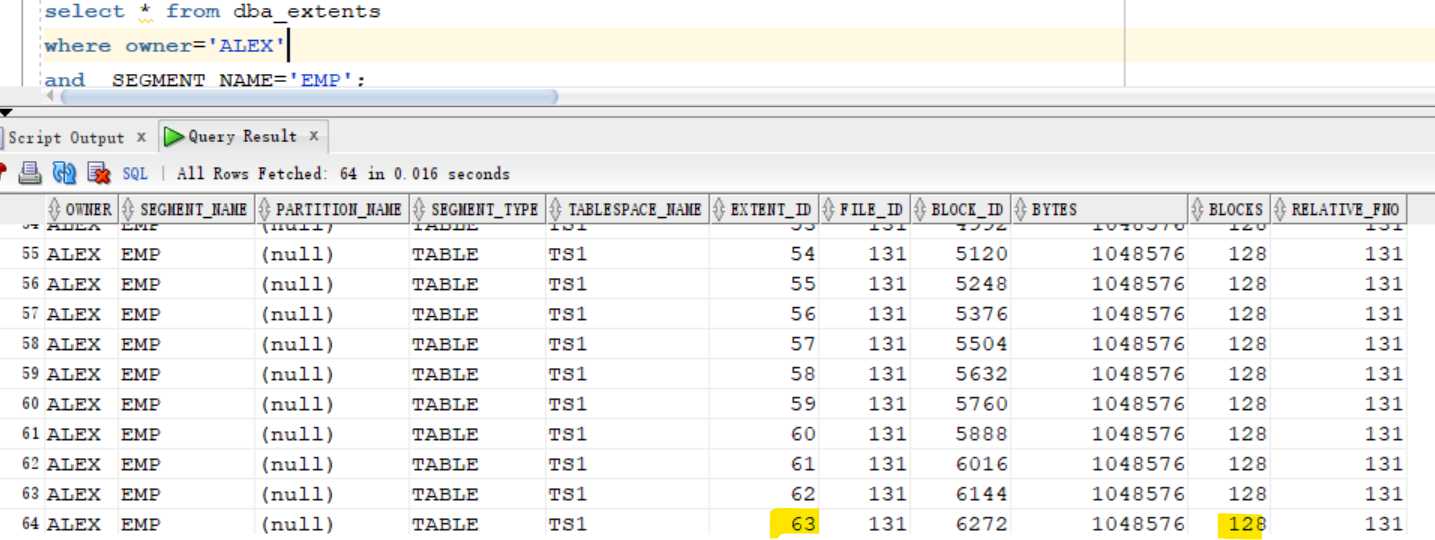The width and height of the screenshot is (1435, 540).
Task: Select BLOCK_ID cell 6272
Action: 960,524
